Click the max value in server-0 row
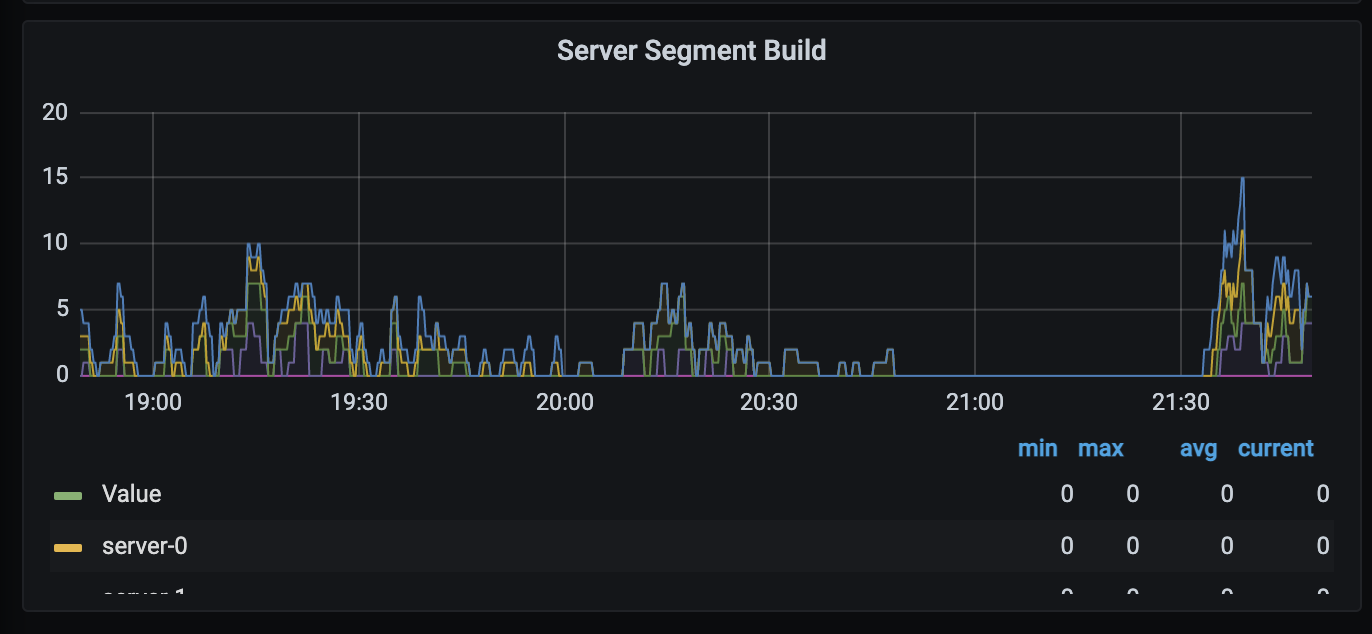The width and height of the screenshot is (1372, 634). click(1133, 546)
